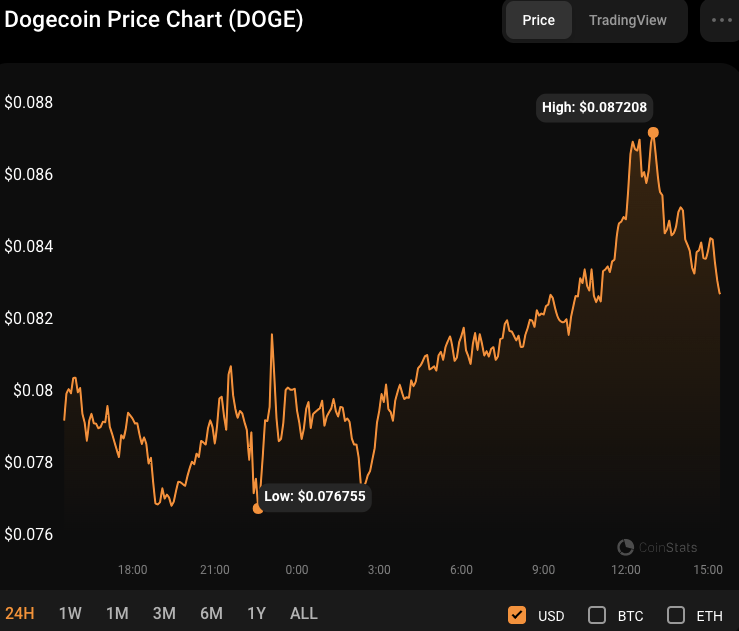Enable the BTC currency checkbox
The image size is (739, 631).
point(597,614)
